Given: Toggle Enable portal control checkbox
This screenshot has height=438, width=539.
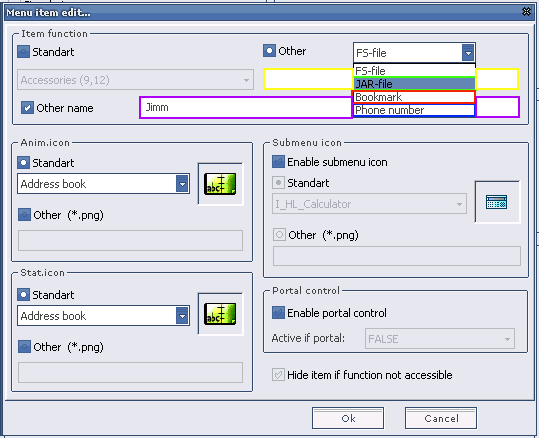Looking at the screenshot, I should [278, 313].
